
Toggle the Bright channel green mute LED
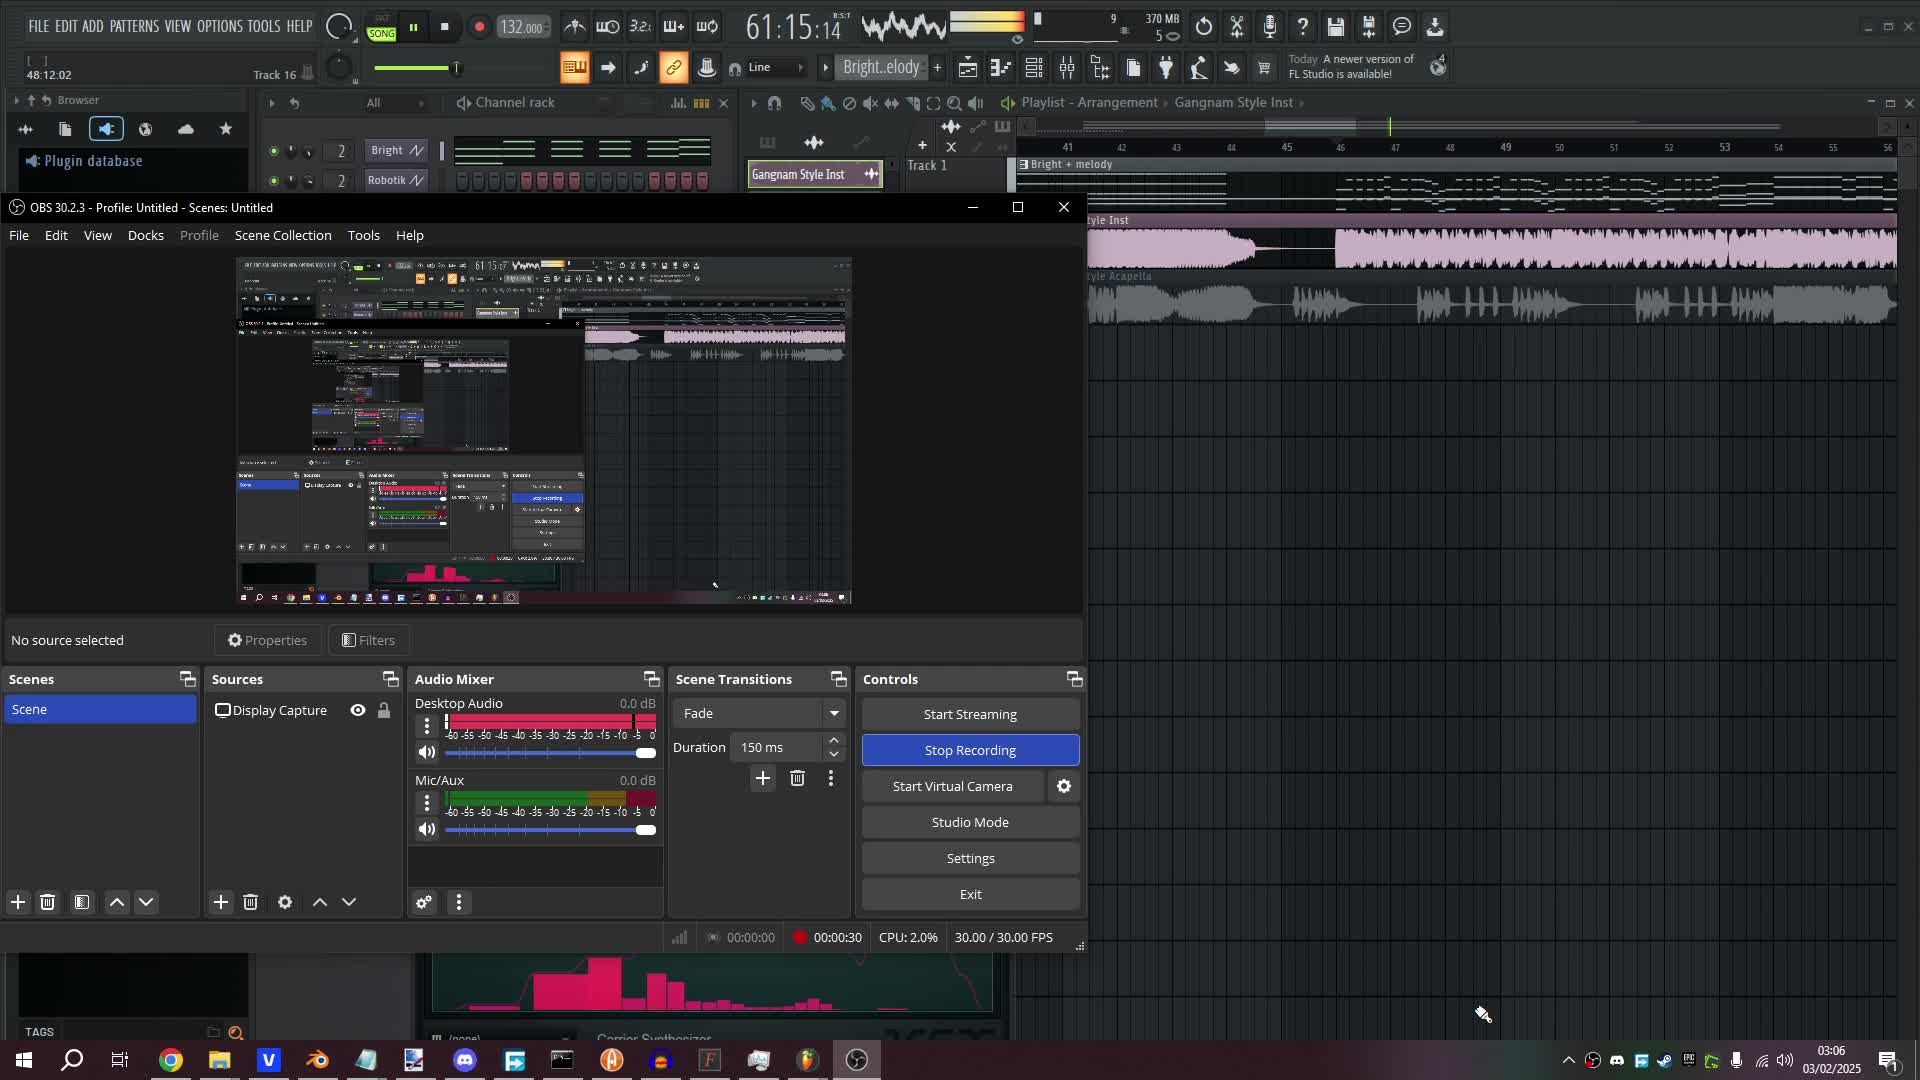tap(273, 151)
